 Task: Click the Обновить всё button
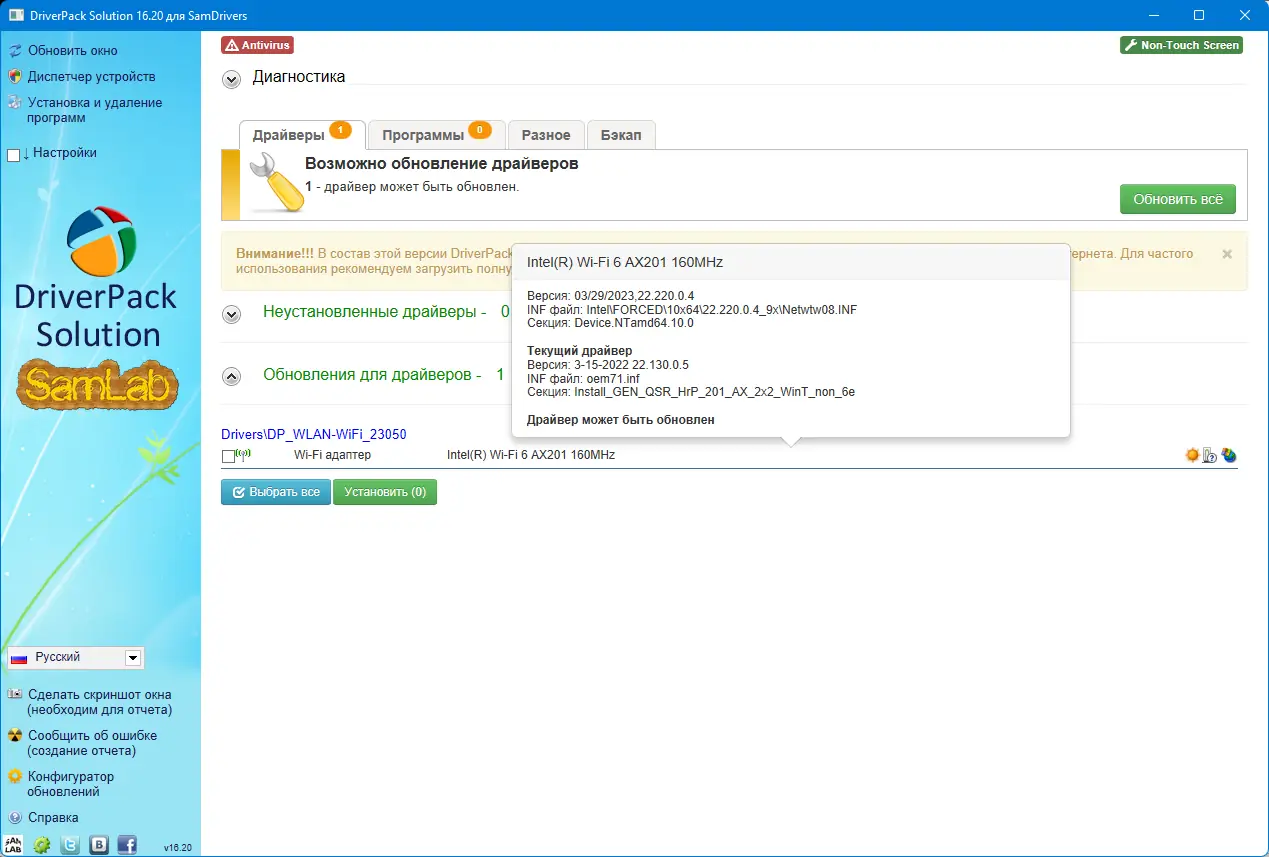coord(1178,199)
